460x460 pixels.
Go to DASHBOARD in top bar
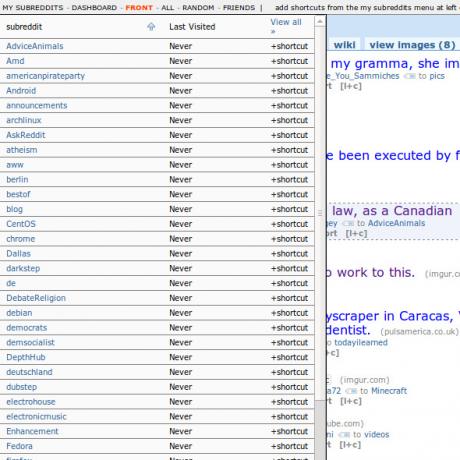click(94, 8)
